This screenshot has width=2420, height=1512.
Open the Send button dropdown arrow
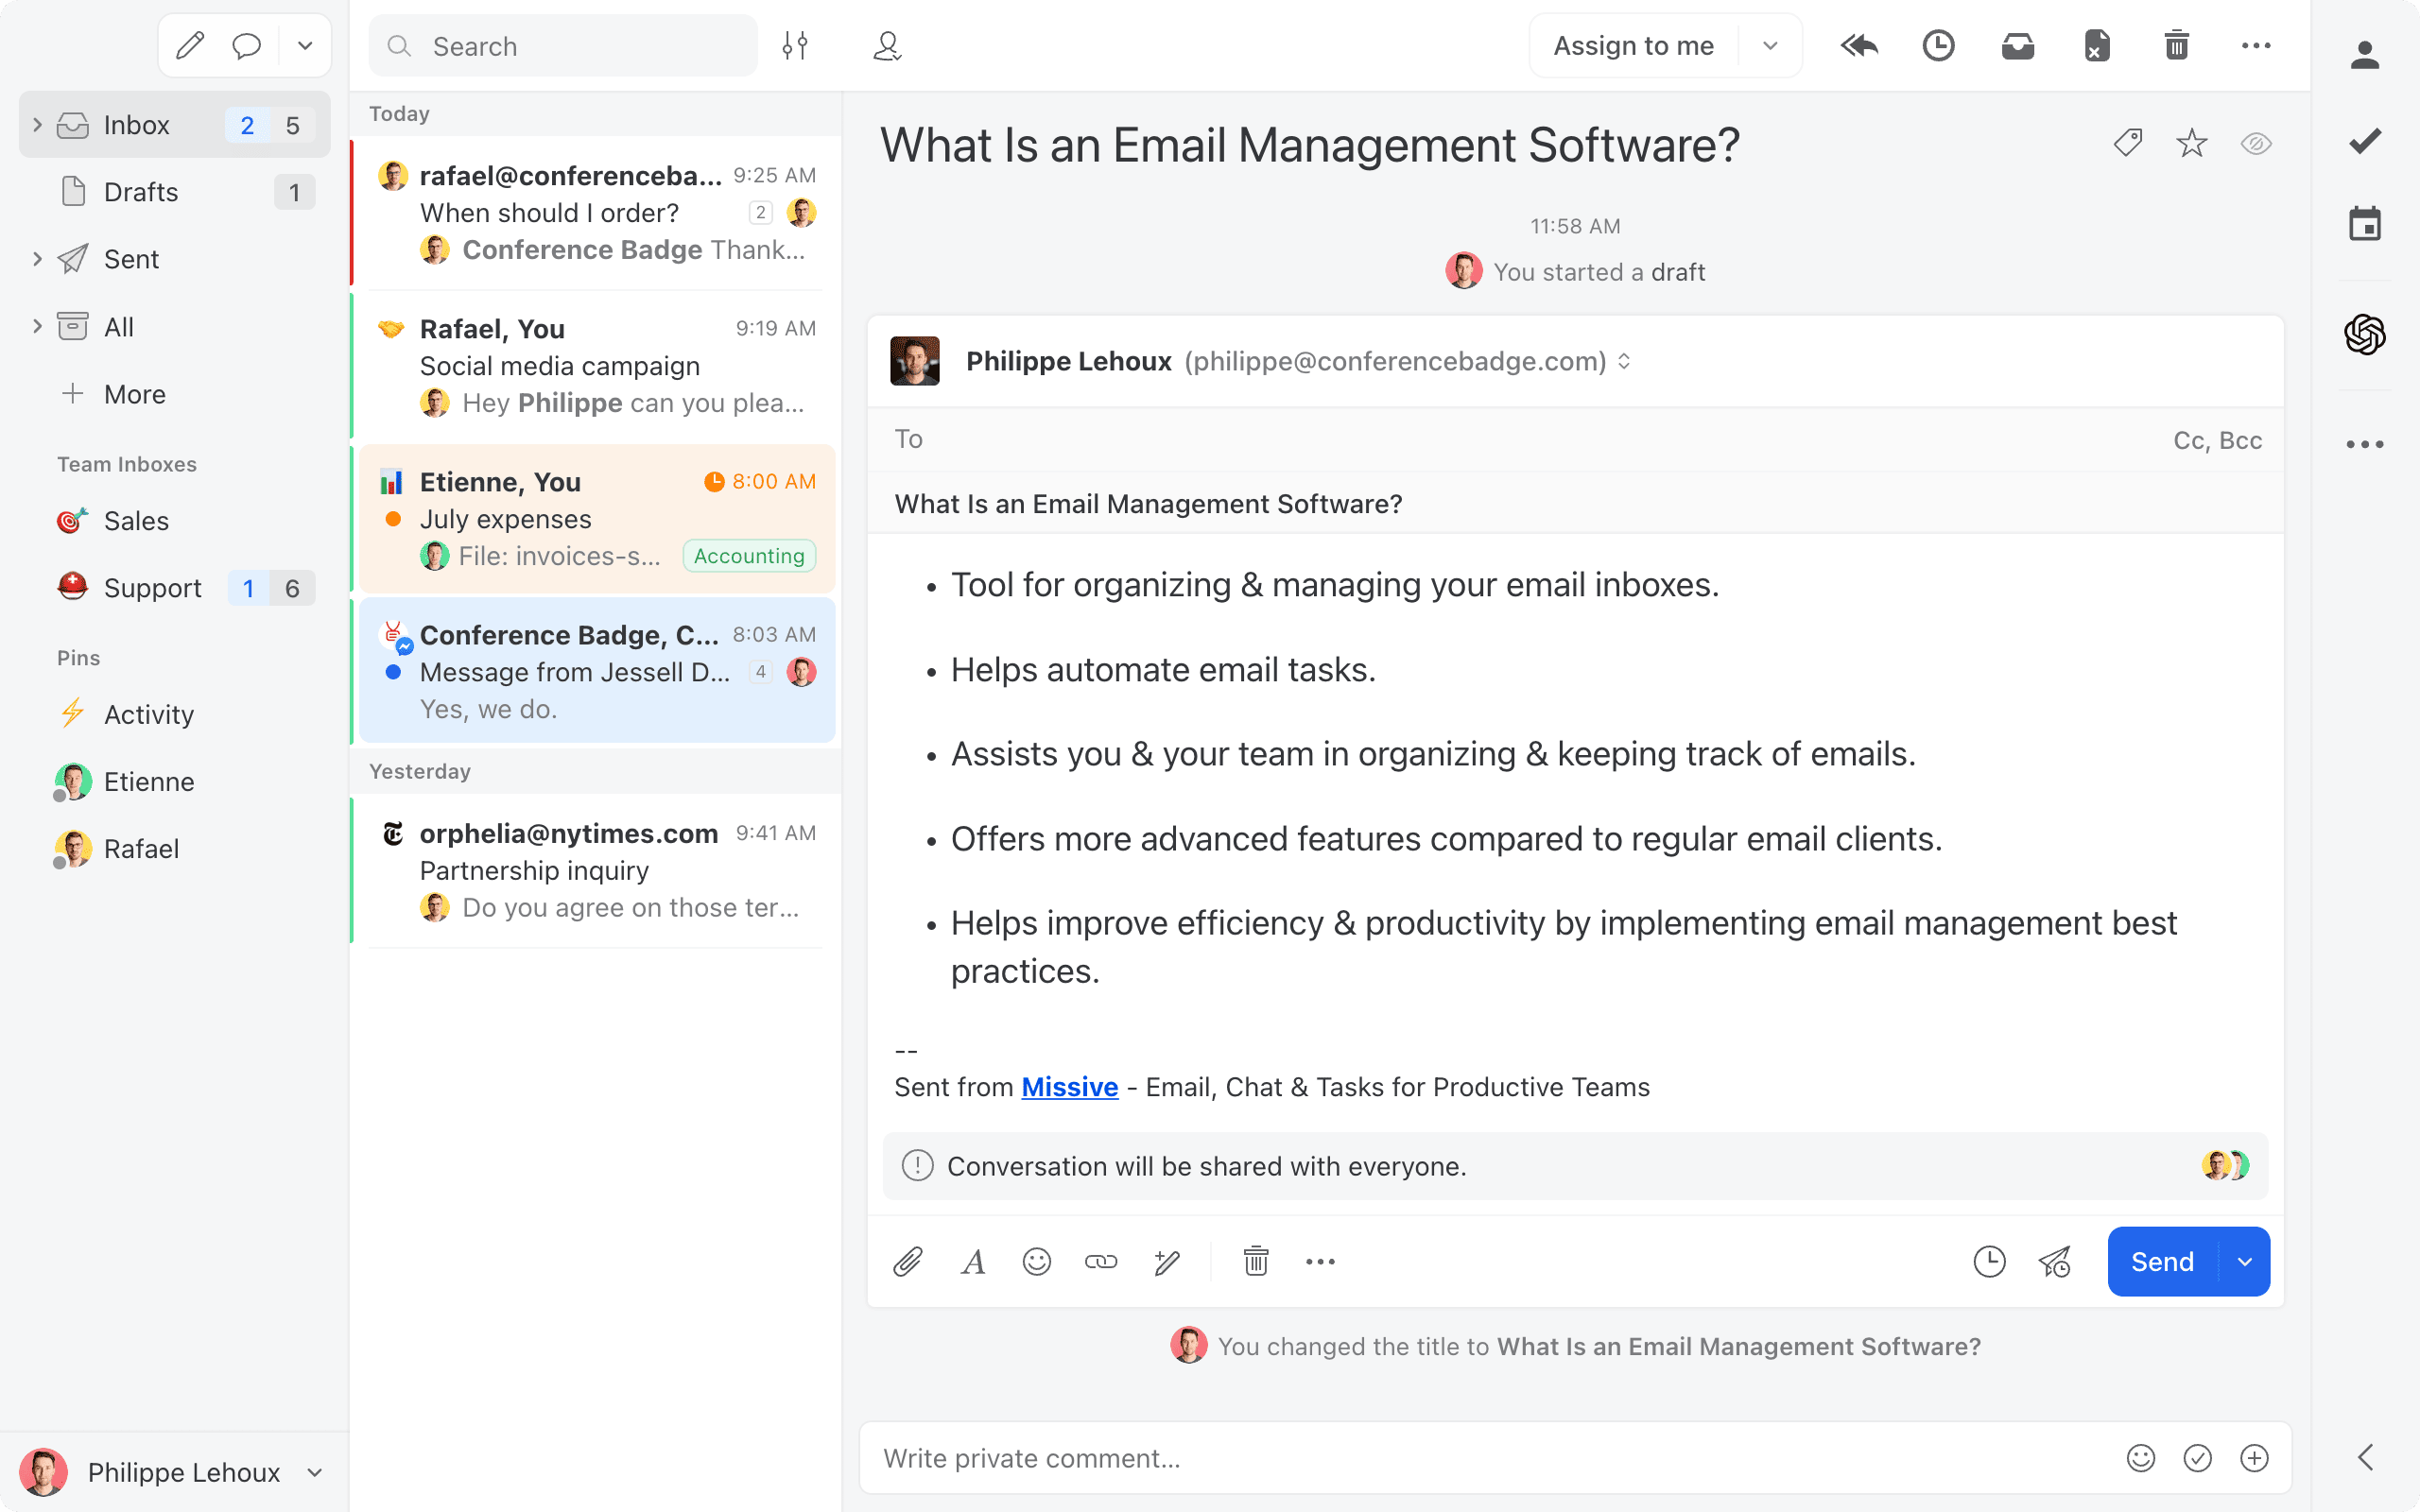(x=2246, y=1261)
